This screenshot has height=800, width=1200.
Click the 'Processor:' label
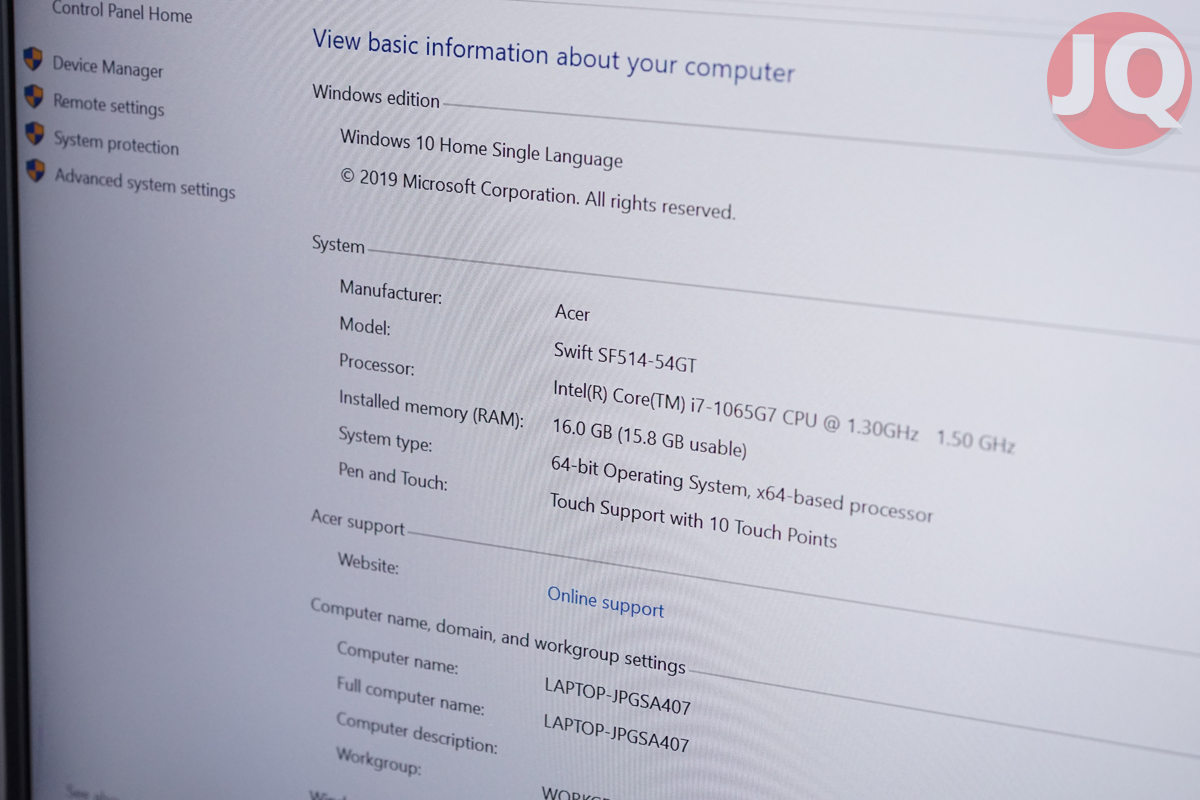click(x=376, y=365)
